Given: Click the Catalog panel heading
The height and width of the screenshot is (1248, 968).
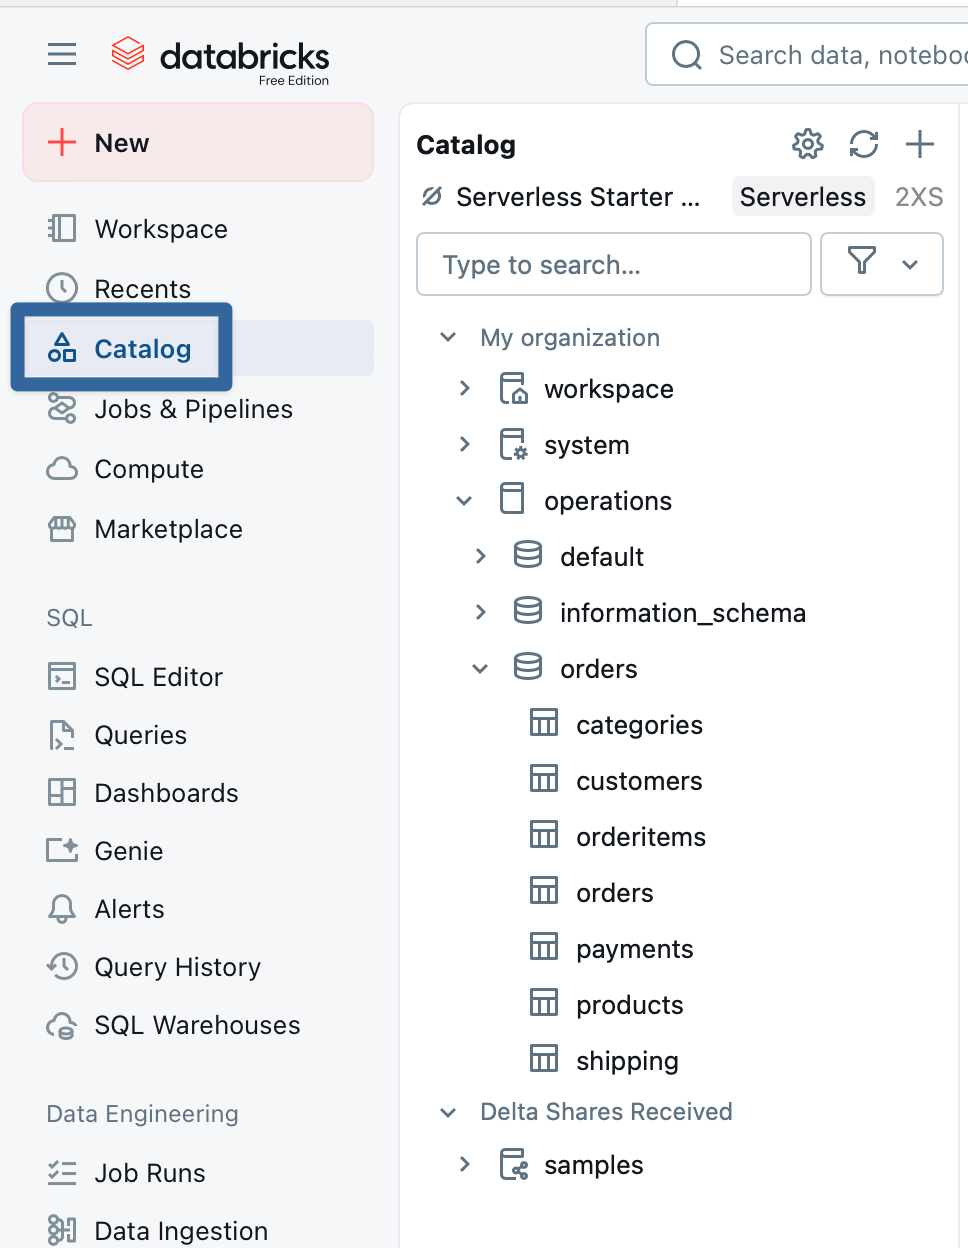Looking at the screenshot, I should 466,145.
